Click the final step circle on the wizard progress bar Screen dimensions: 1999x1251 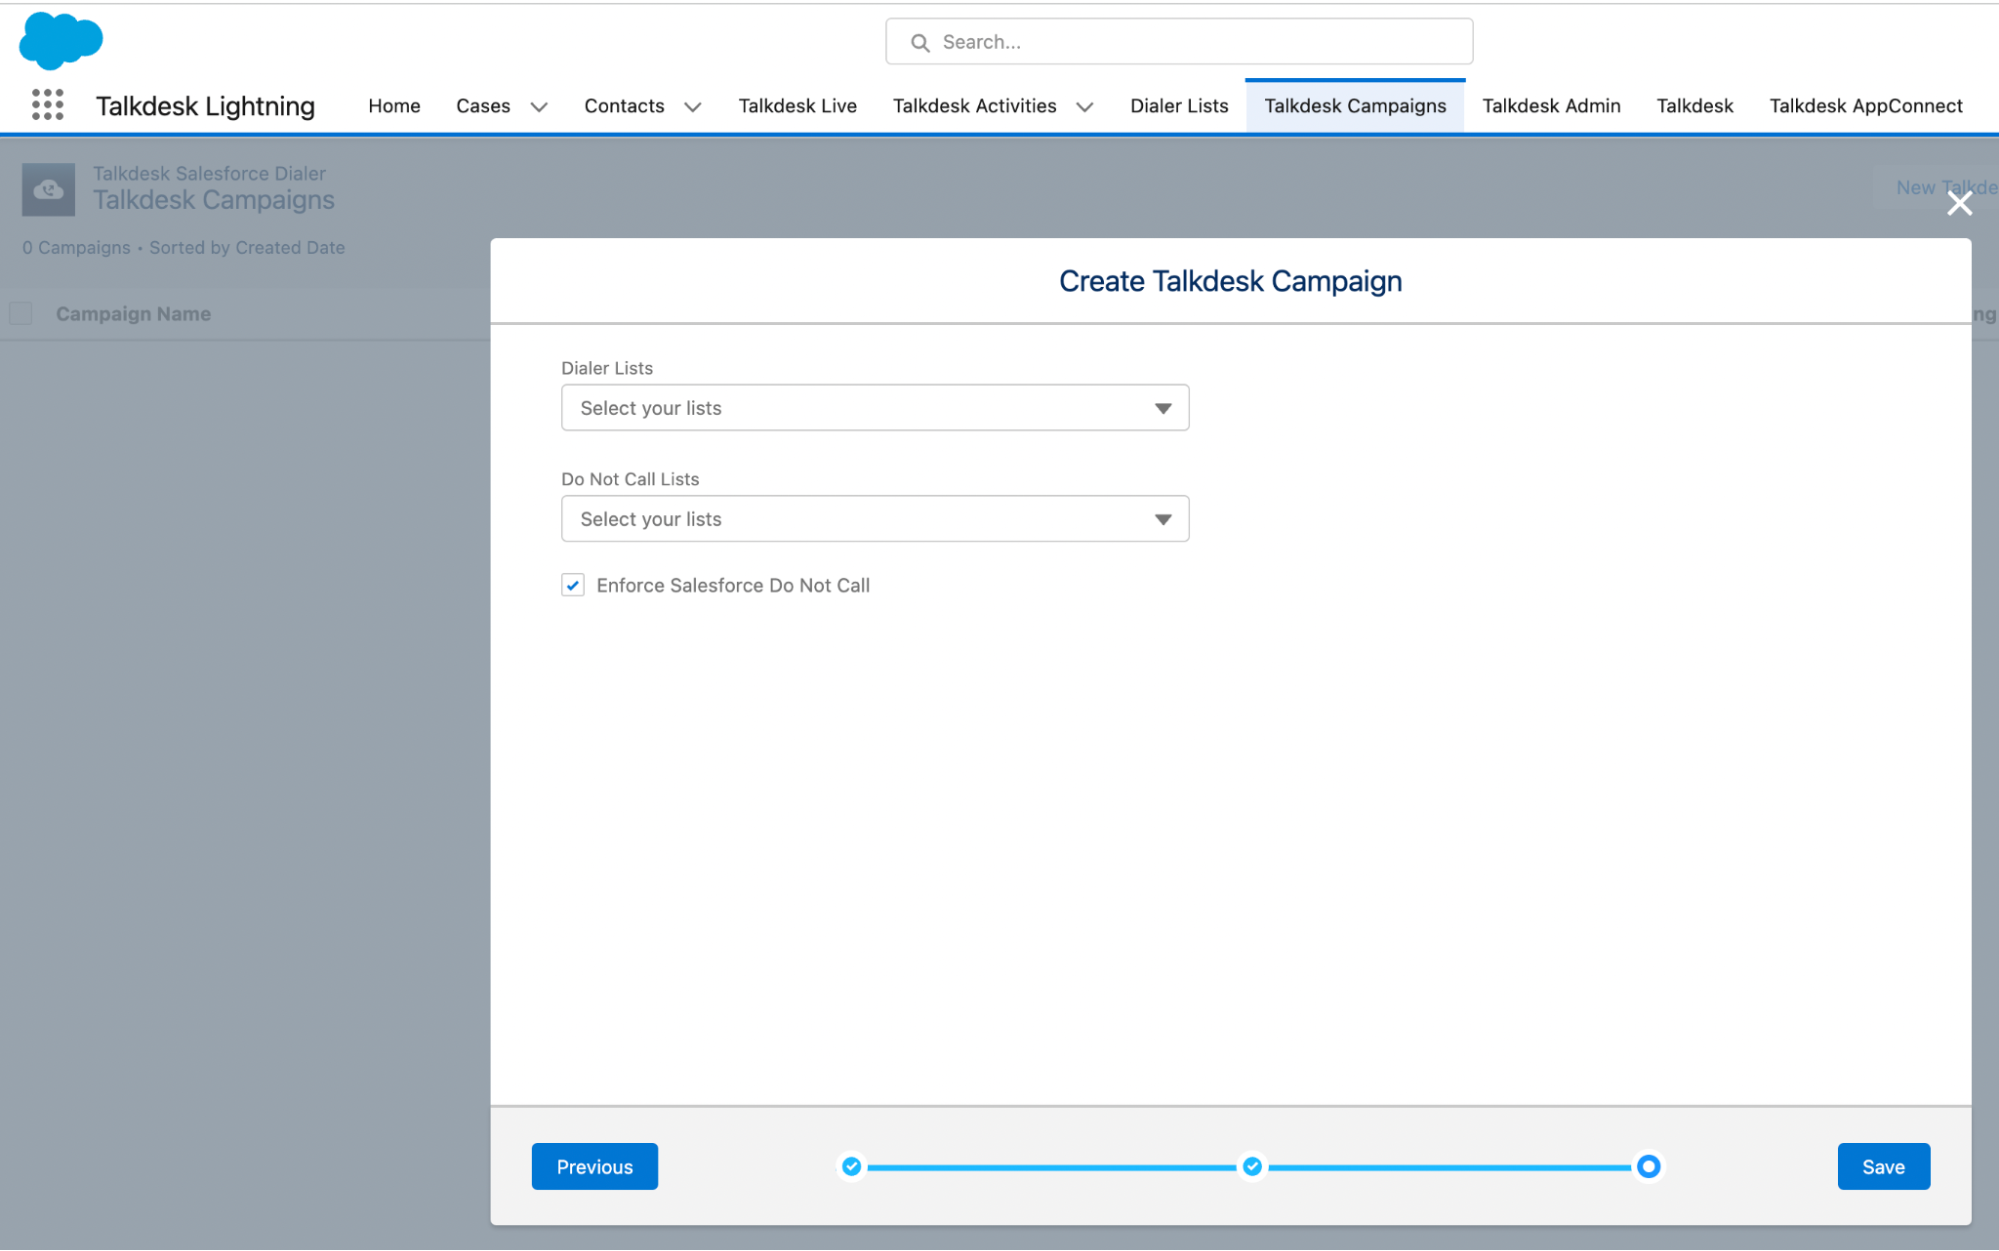point(1648,1166)
